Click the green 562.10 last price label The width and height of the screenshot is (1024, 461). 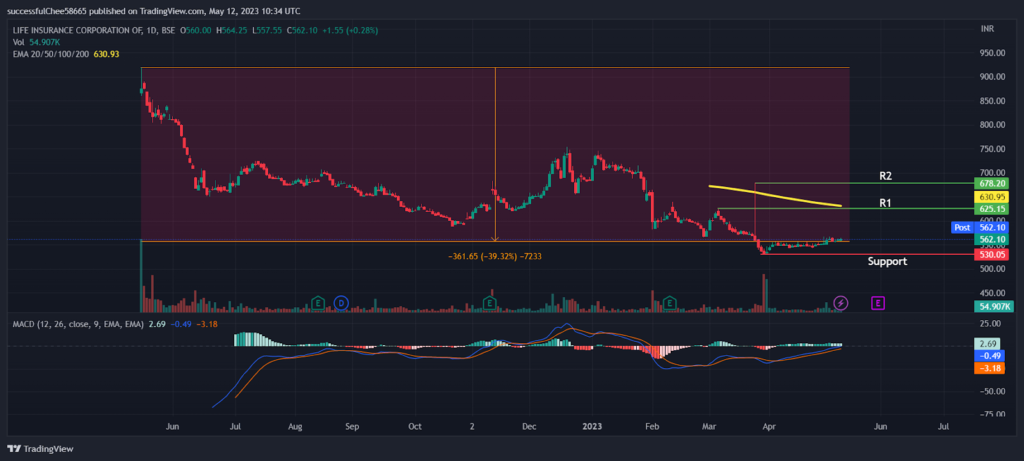(x=991, y=240)
